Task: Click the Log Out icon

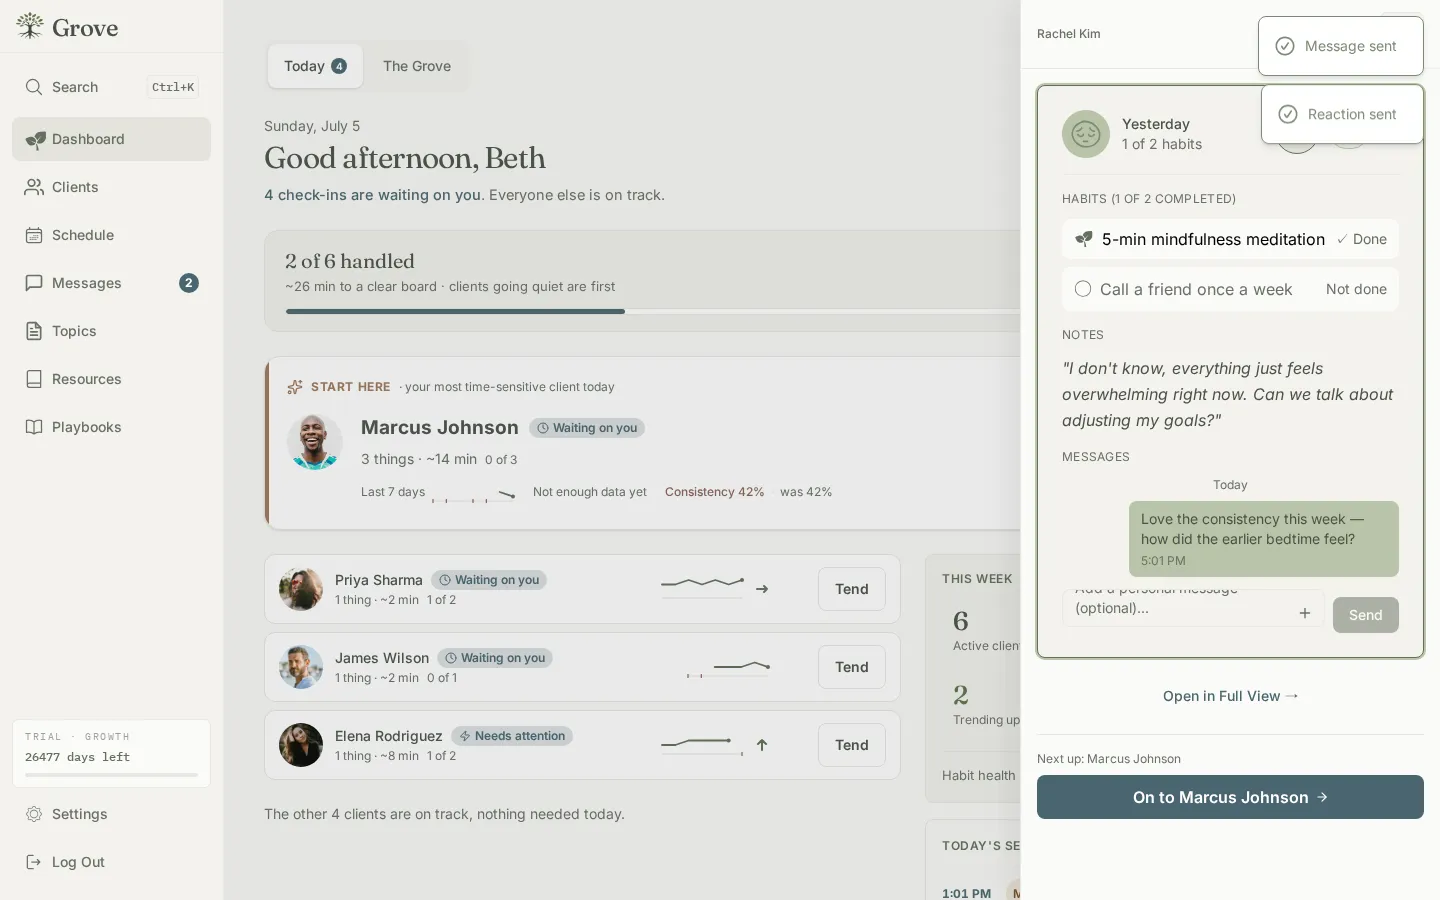Action: coord(34,862)
